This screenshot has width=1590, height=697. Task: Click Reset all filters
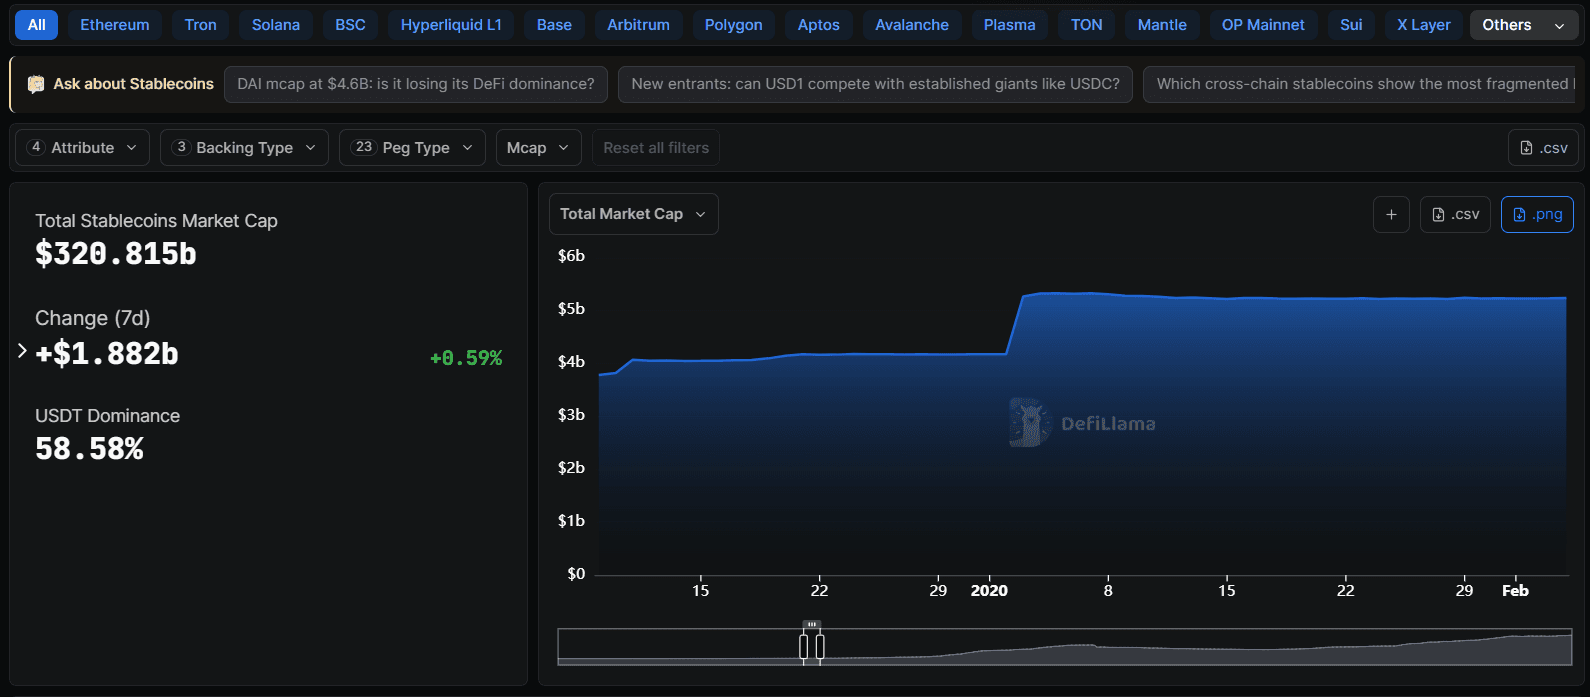[x=656, y=148]
